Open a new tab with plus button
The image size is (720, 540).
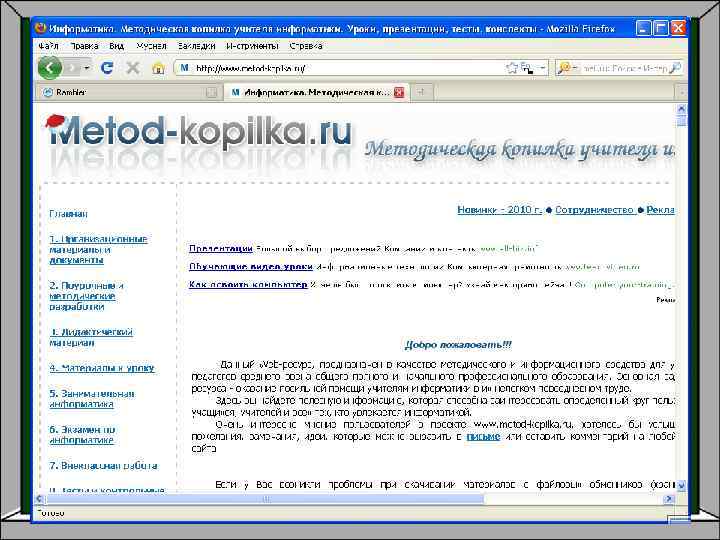click(x=421, y=92)
